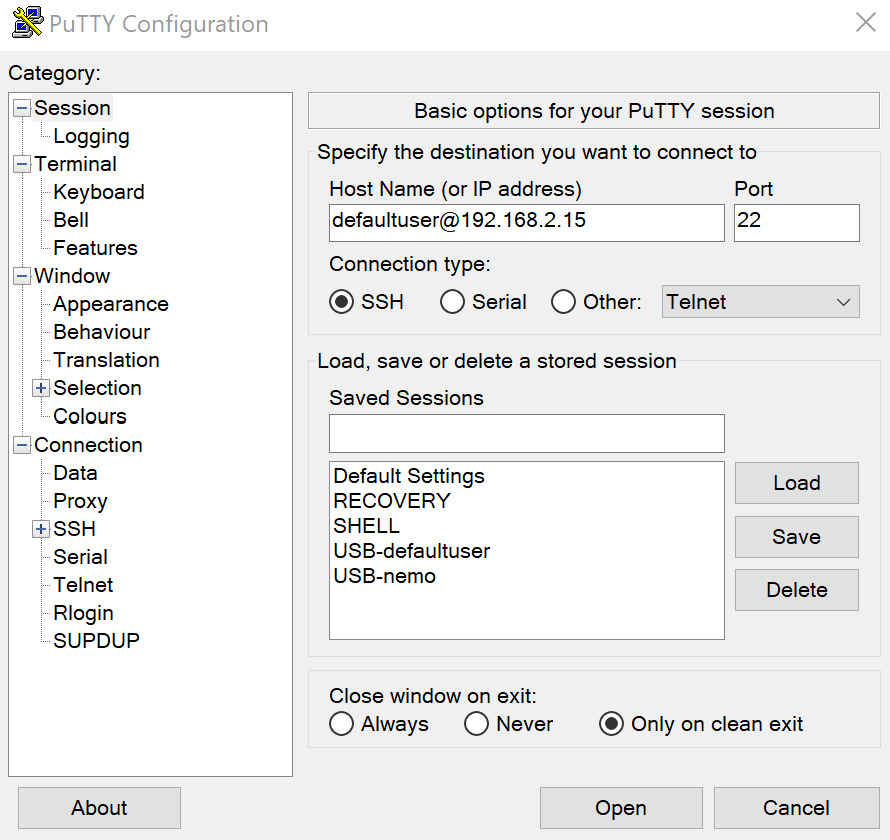Screen dimensions: 890x840
Task: Expand the SSH tree node
Action: (41, 529)
